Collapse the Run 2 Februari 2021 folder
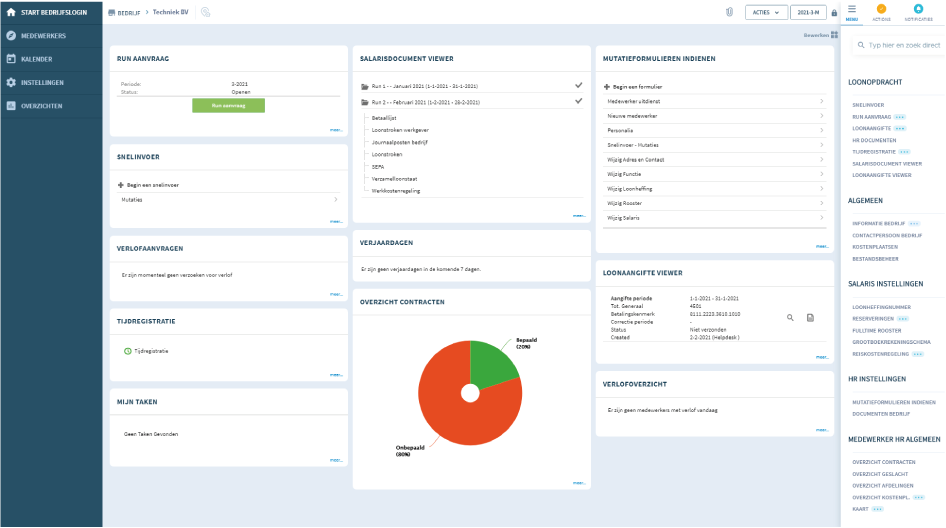 click(364, 102)
